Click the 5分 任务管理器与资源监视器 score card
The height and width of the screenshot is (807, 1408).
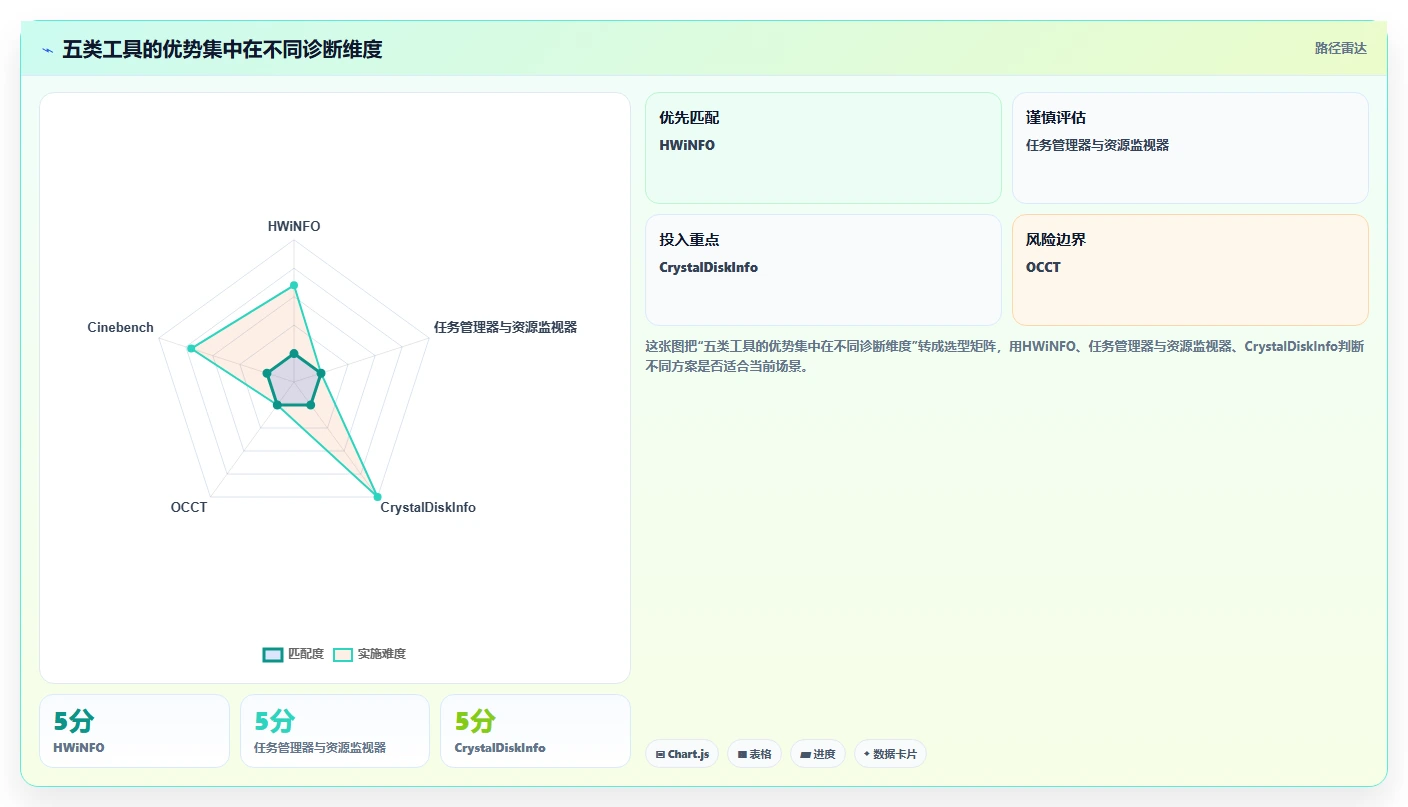click(335, 731)
